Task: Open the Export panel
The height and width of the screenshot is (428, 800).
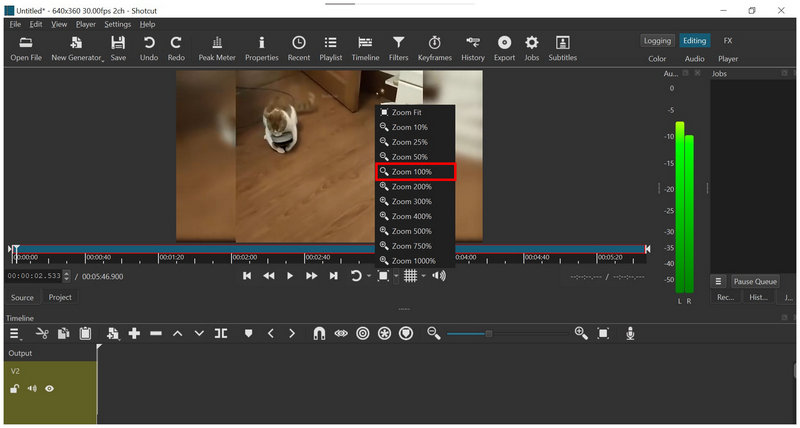Action: (504, 49)
